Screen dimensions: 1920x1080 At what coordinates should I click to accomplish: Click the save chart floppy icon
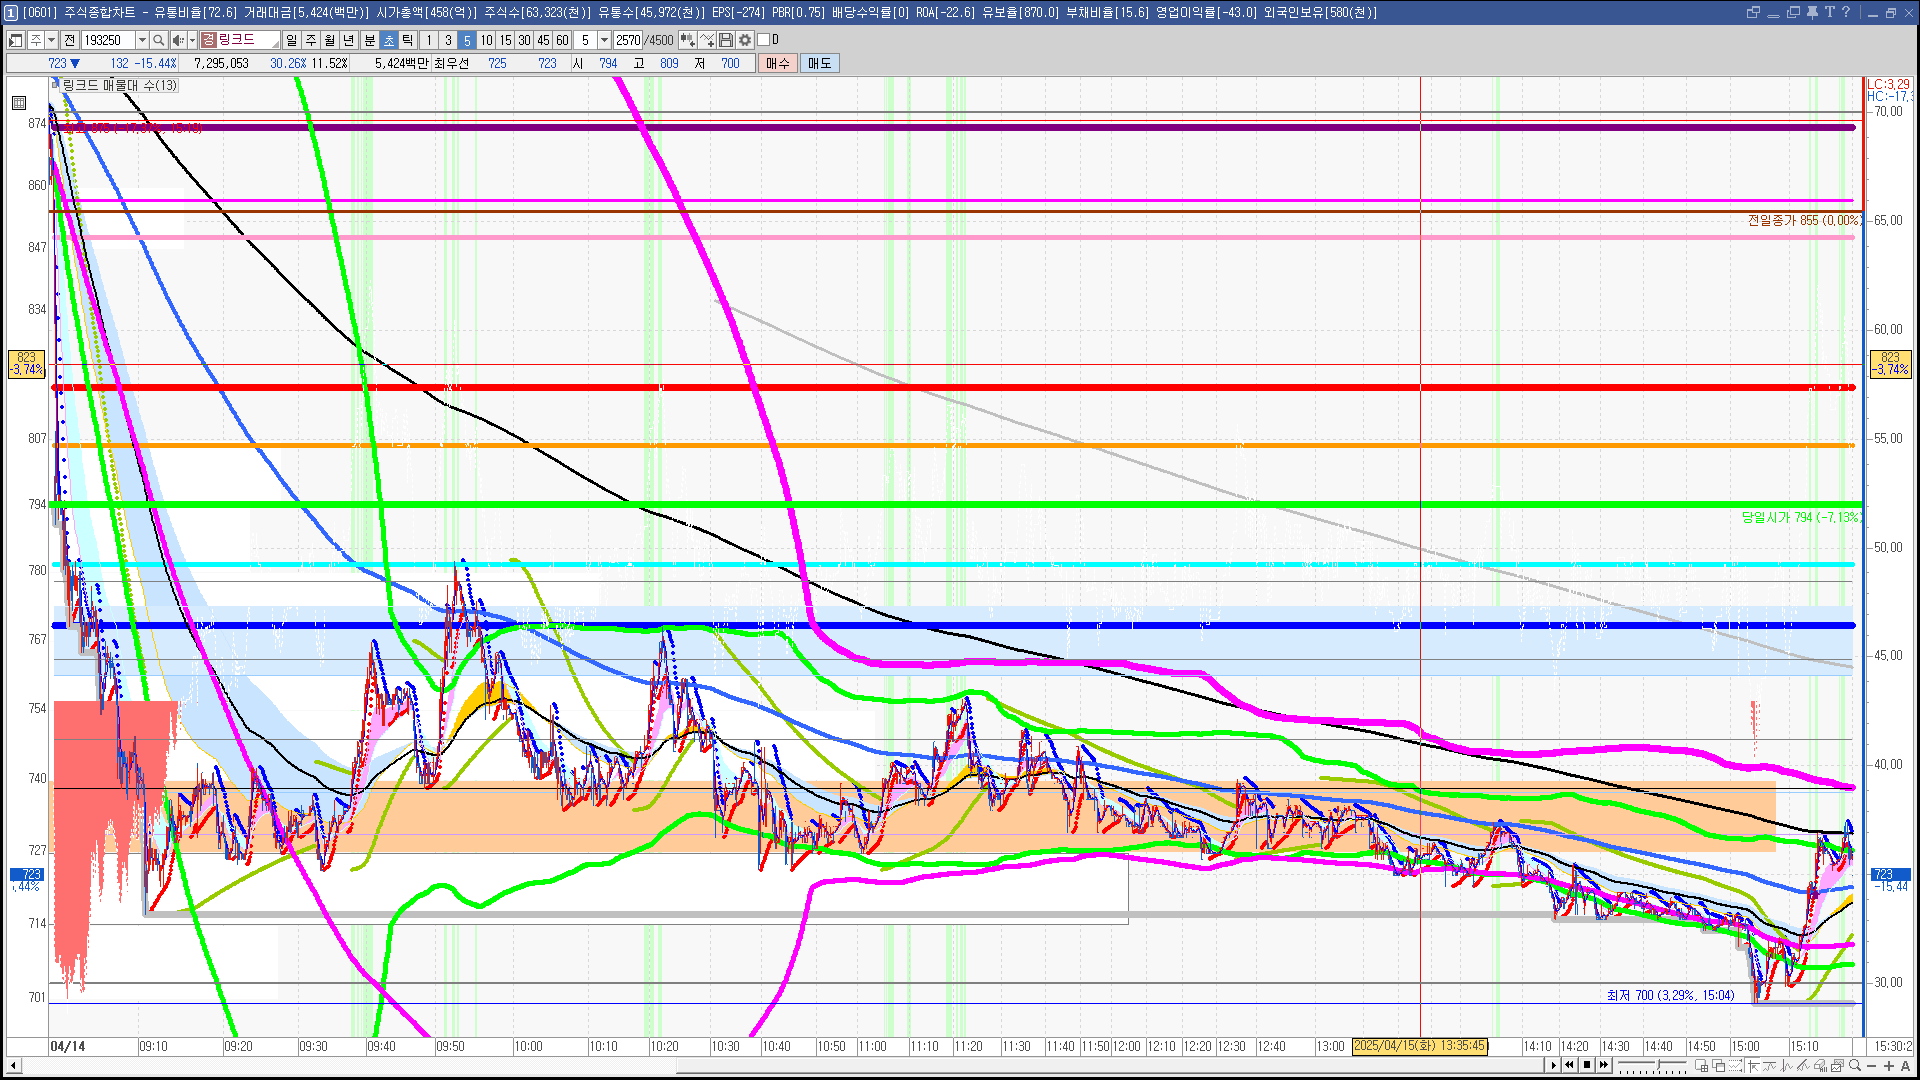coord(726,40)
